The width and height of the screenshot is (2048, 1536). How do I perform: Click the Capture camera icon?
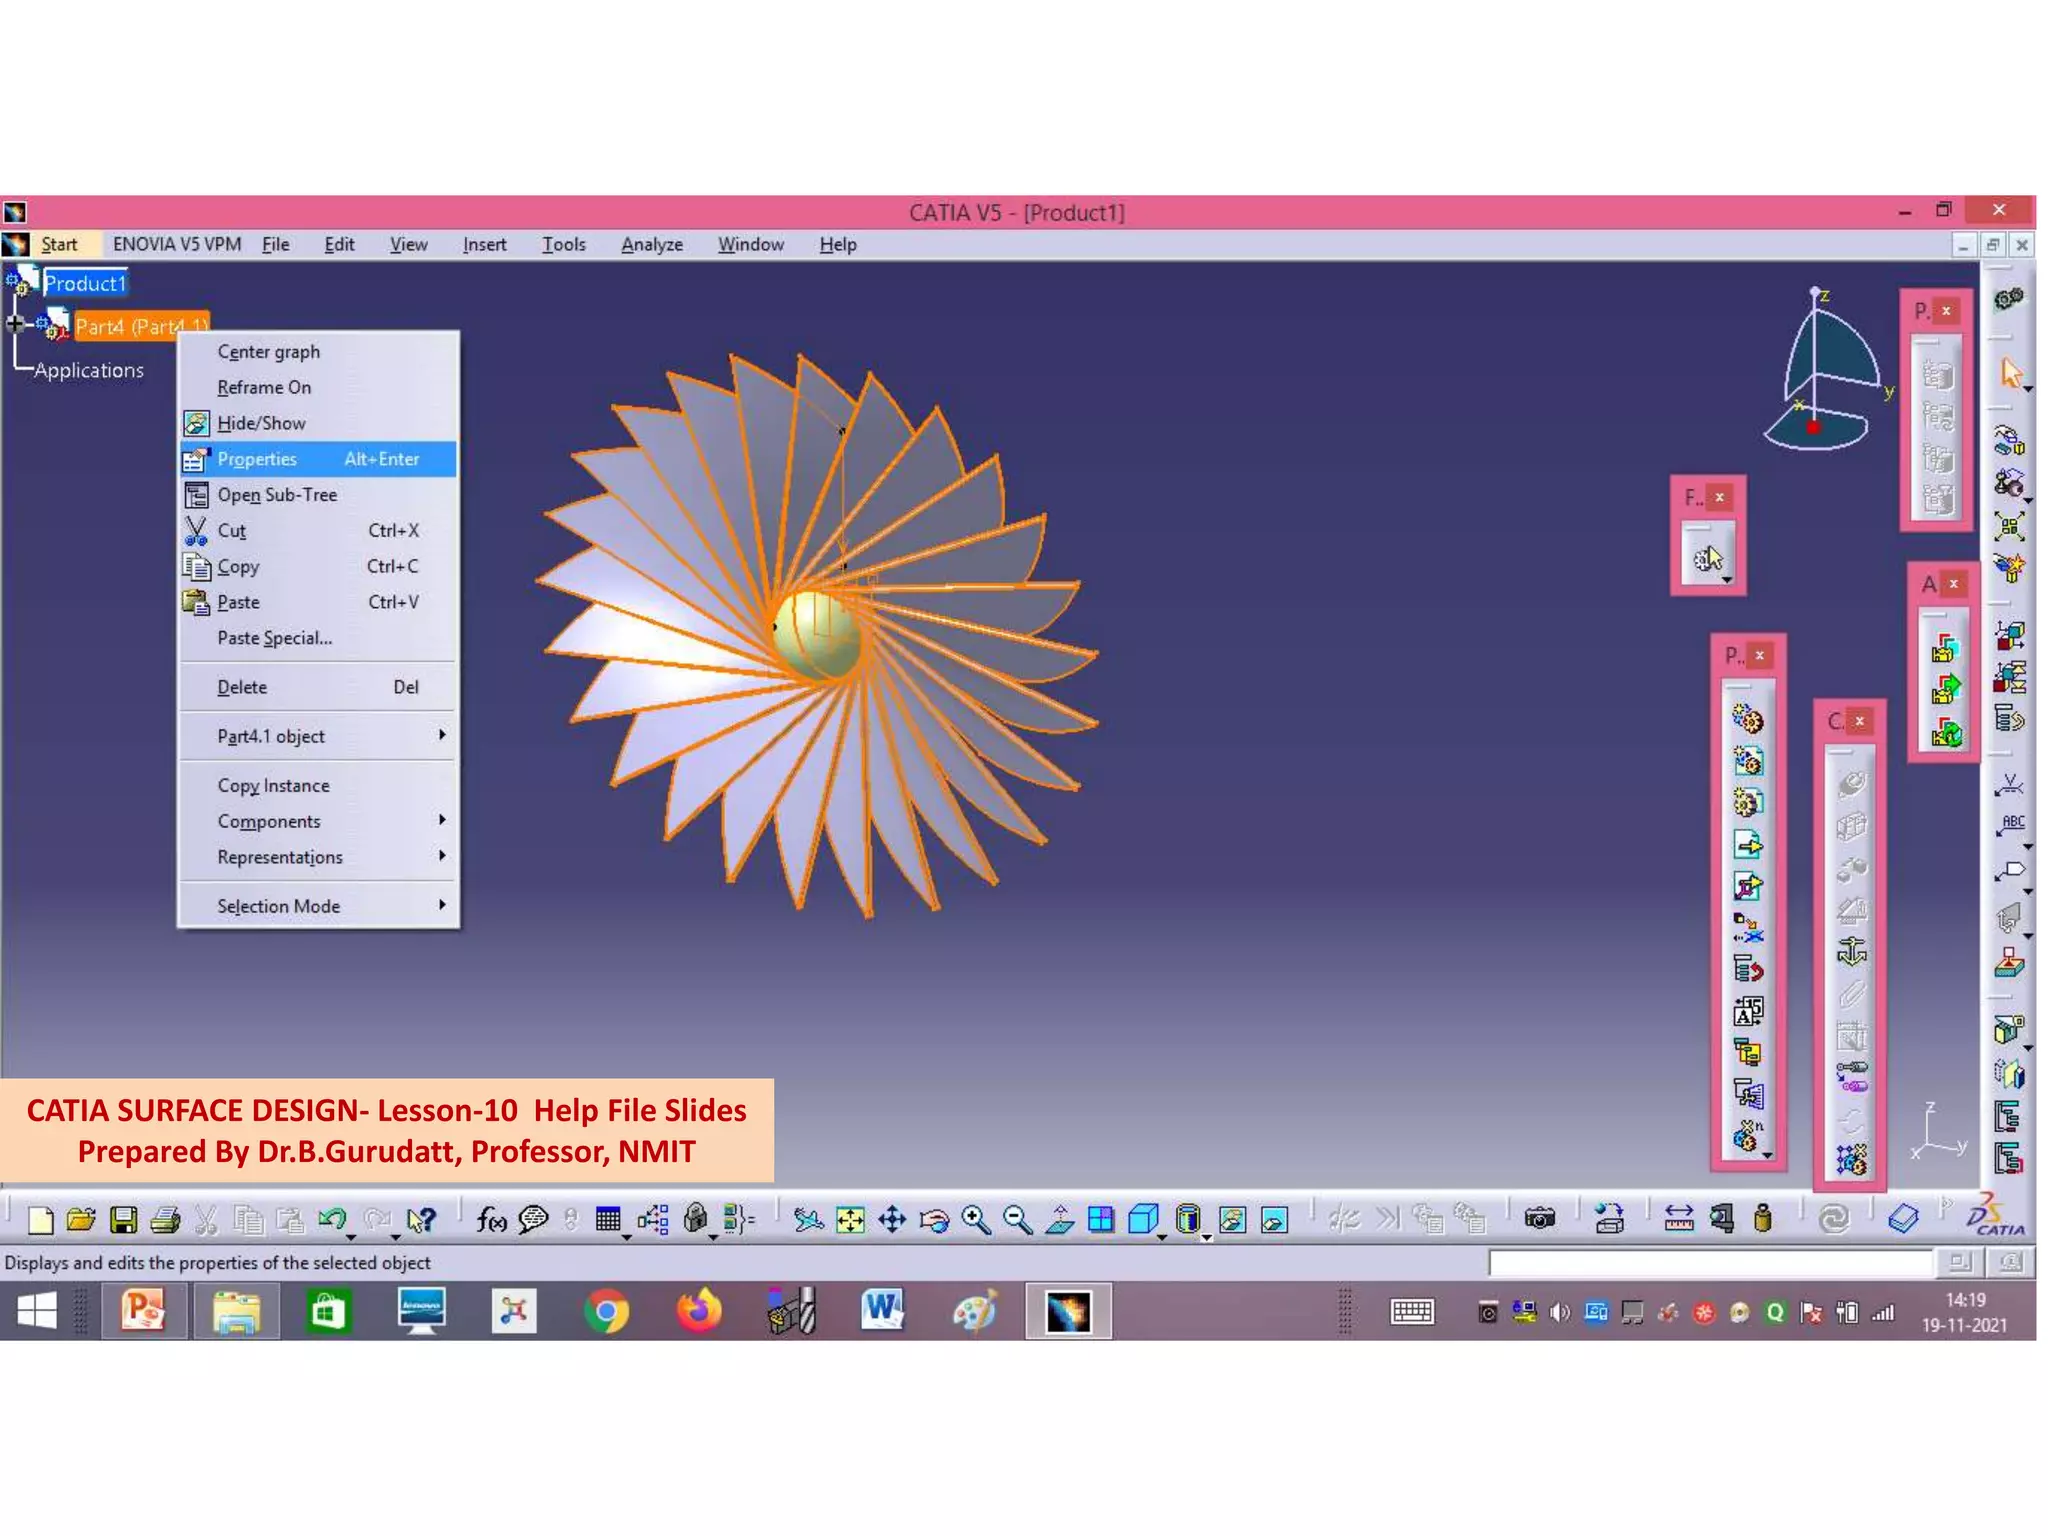[1539, 1218]
